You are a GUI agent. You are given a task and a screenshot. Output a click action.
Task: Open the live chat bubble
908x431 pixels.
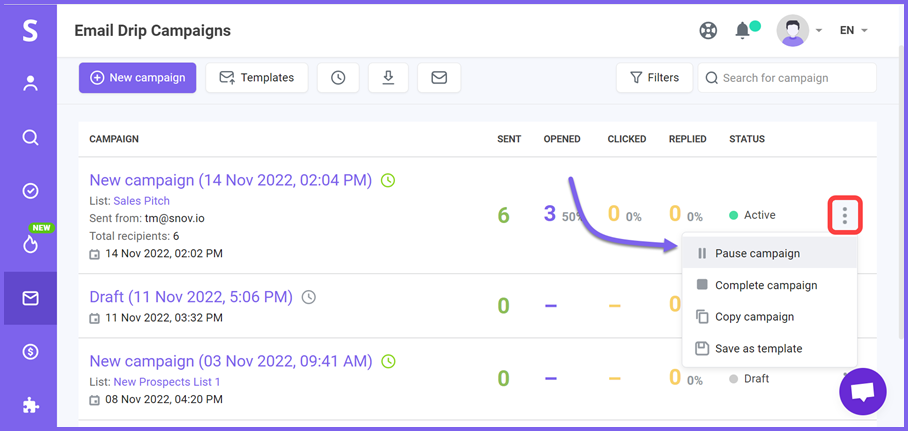(x=862, y=392)
